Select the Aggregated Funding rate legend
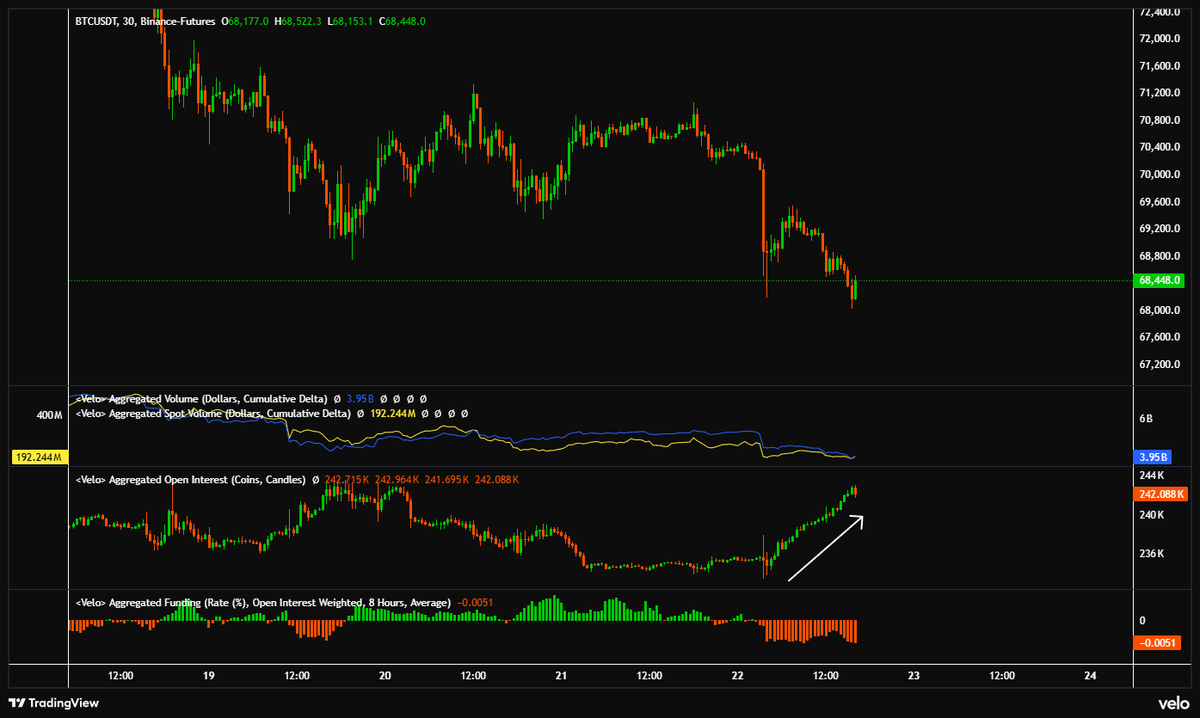Viewport: 1200px width, 718px height. tap(263, 602)
